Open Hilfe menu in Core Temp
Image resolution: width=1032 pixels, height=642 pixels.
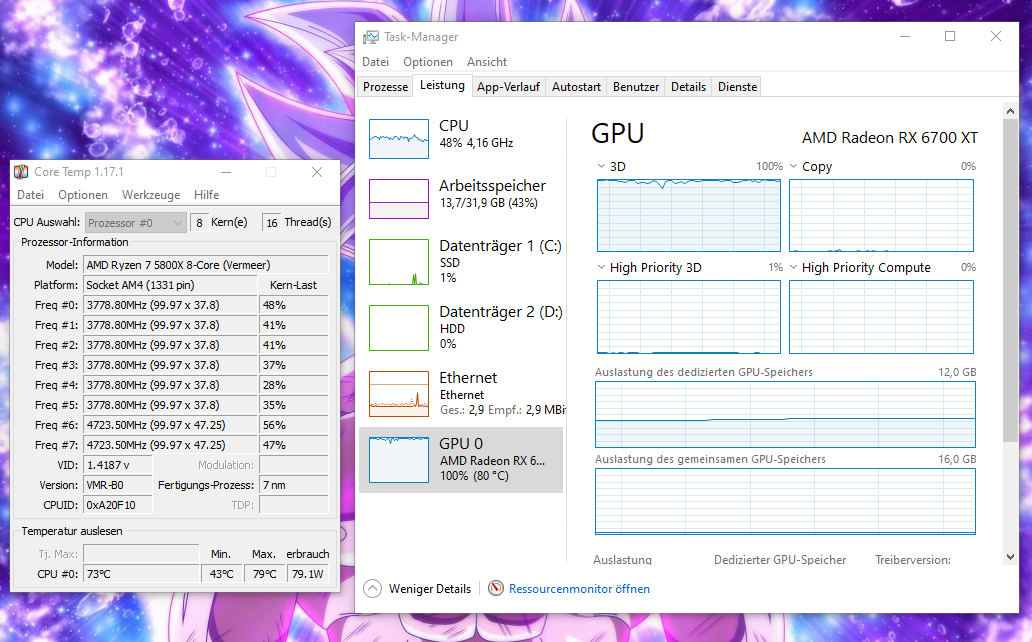(x=207, y=195)
